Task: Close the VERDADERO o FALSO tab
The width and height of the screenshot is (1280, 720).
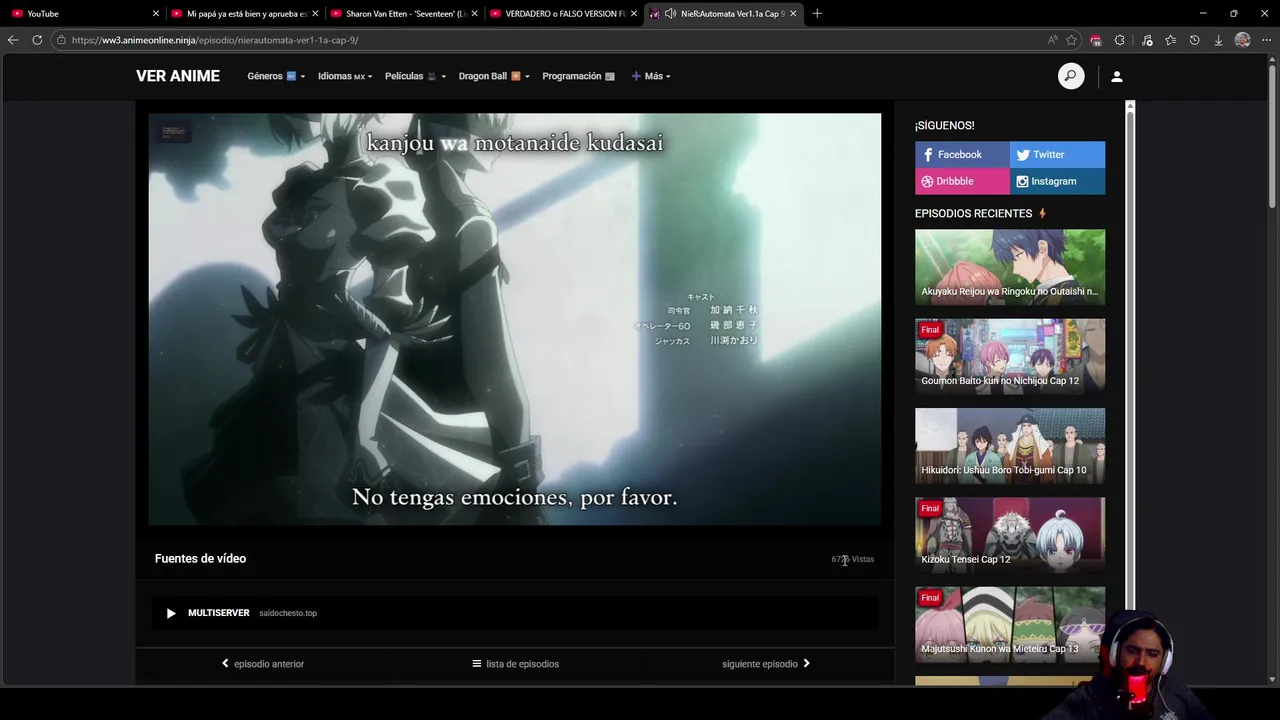Action: [633, 14]
